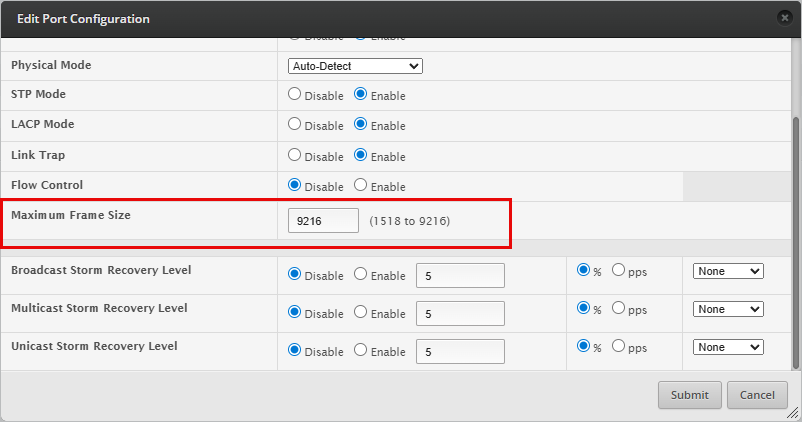This screenshot has height=422, width=802.
Task: Select Enable for LACP Mode
Action: pos(361,124)
